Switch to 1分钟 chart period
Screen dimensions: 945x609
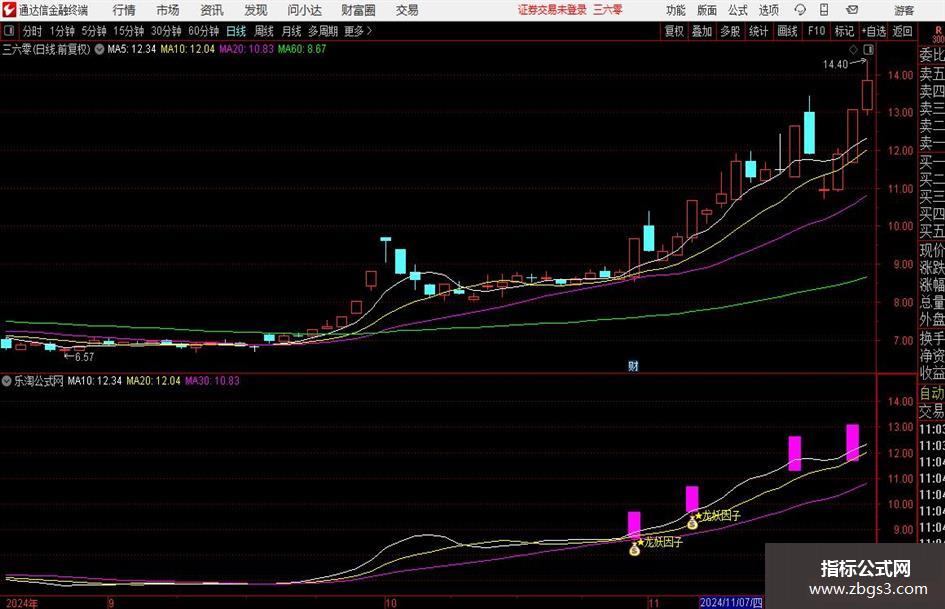62,31
